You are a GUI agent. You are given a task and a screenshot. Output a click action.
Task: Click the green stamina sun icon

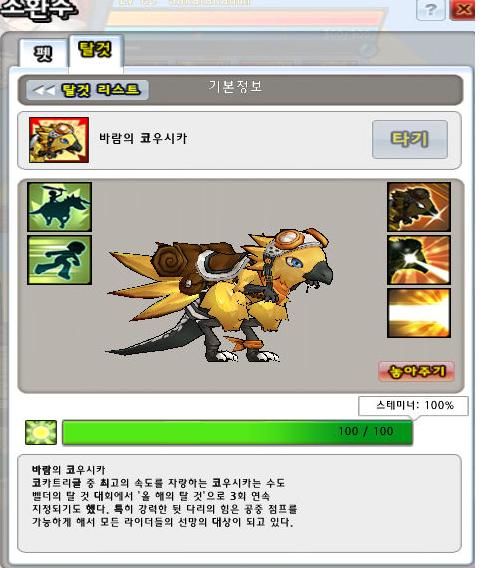(41, 432)
